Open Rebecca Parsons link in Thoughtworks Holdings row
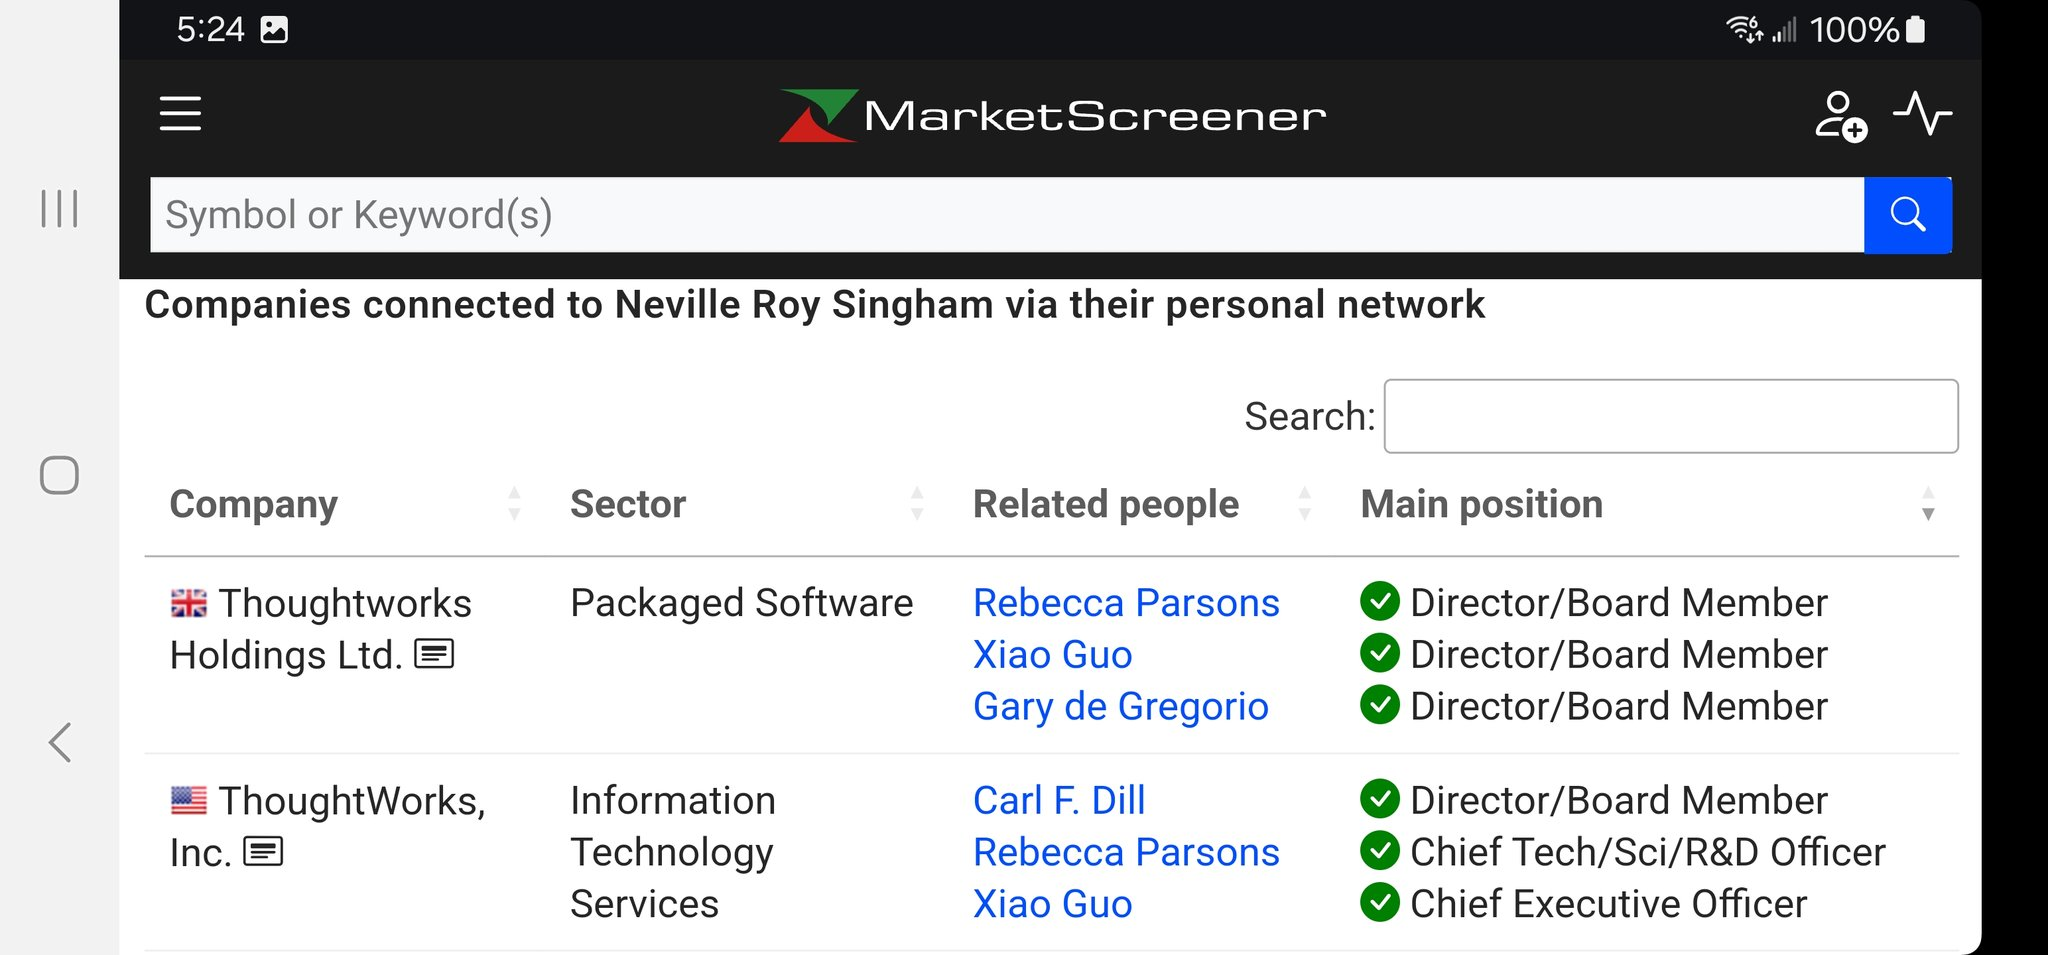 click(1126, 603)
